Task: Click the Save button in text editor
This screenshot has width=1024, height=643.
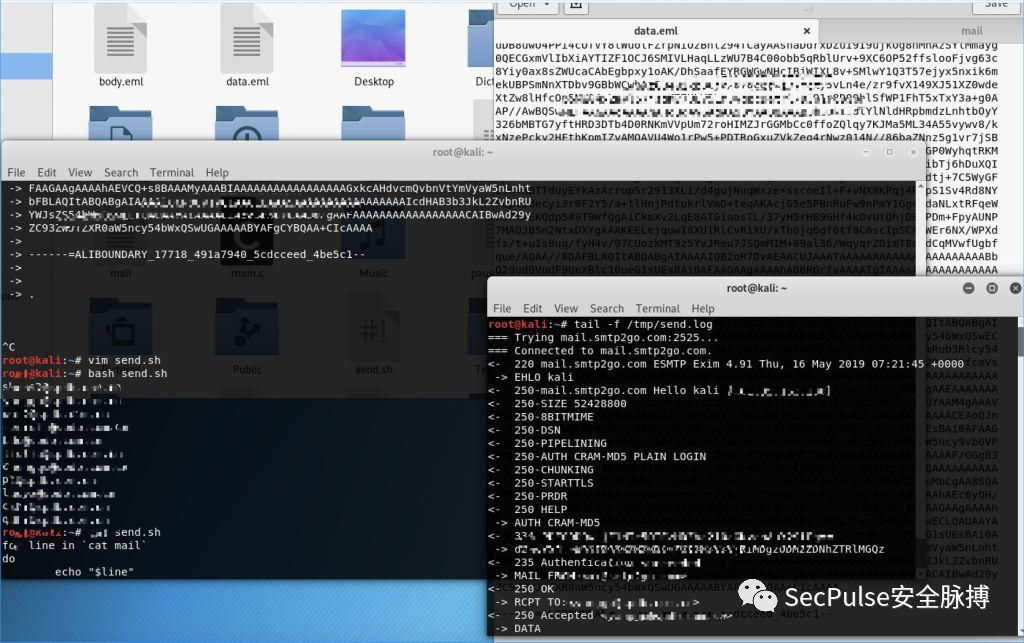Action: pos(996,5)
